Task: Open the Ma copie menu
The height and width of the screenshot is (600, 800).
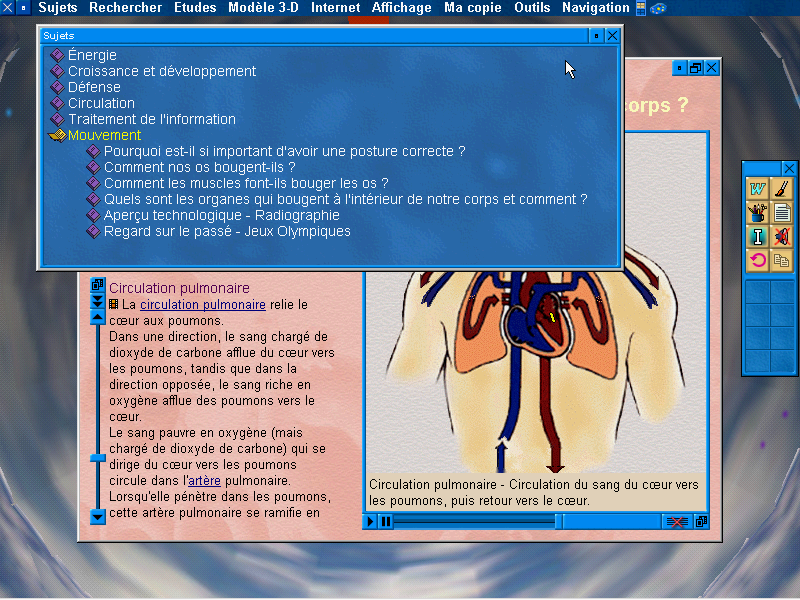Action: [472, 8]
